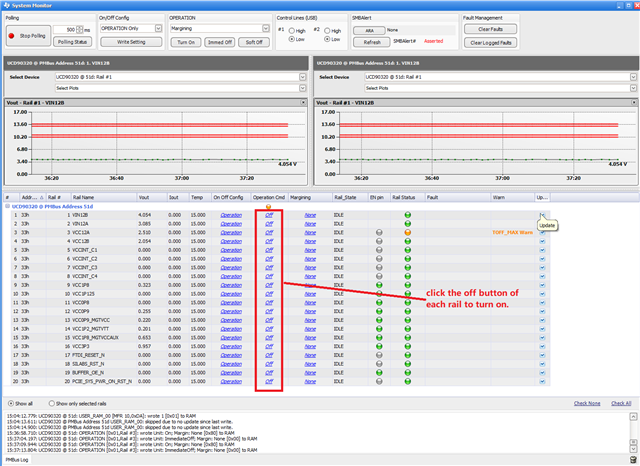Click the polling interval spinner arrows
This screenshot has height=466, width=640.
coord(80,30)
